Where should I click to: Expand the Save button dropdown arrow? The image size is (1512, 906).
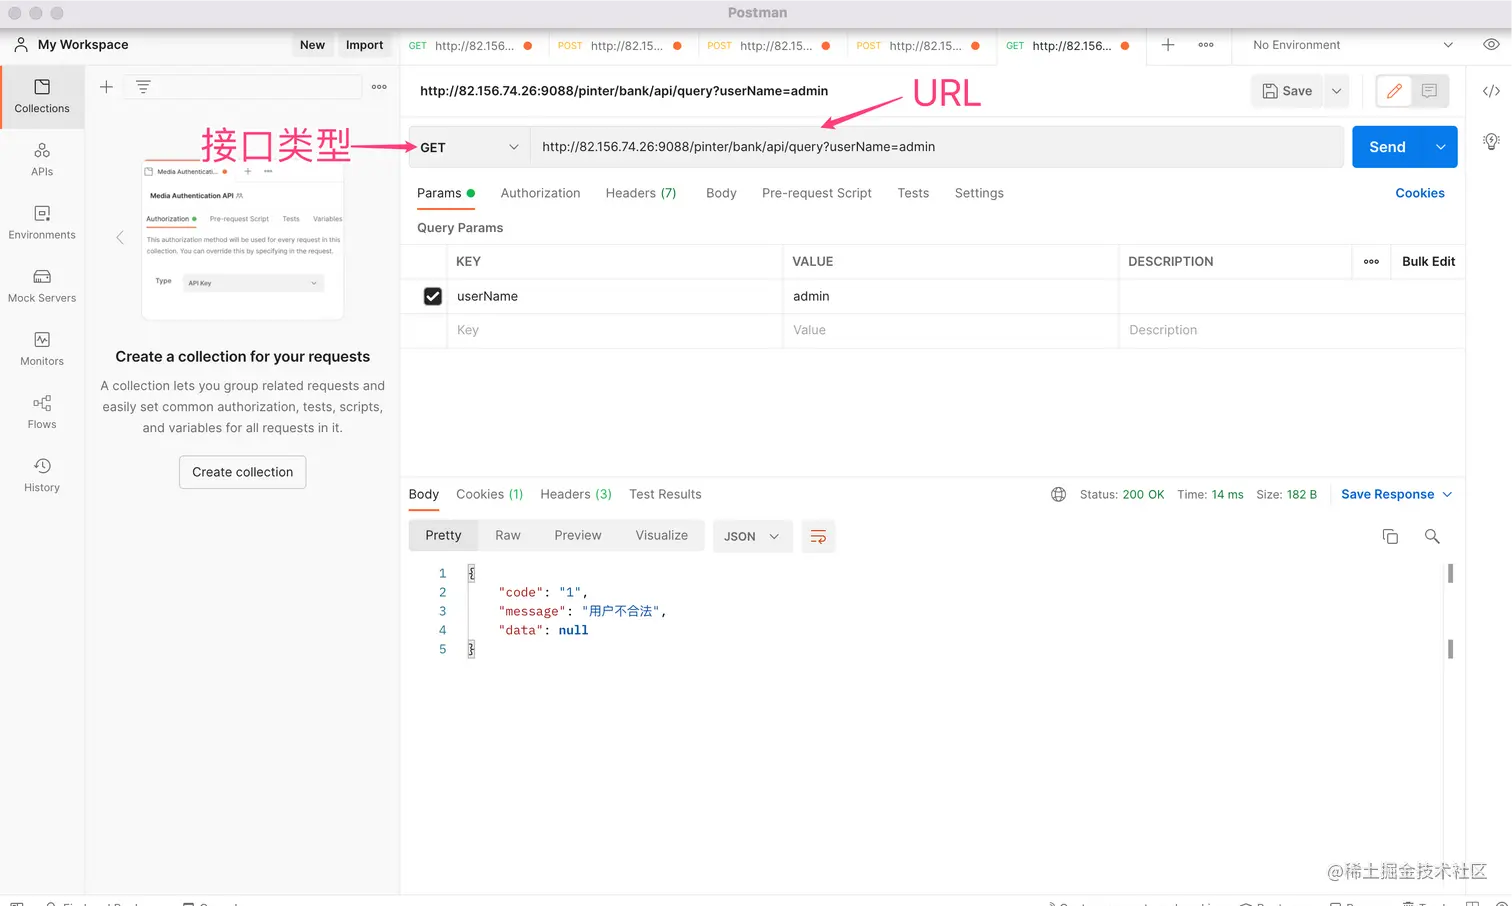pyautogui.click(x=1336, y=91)
